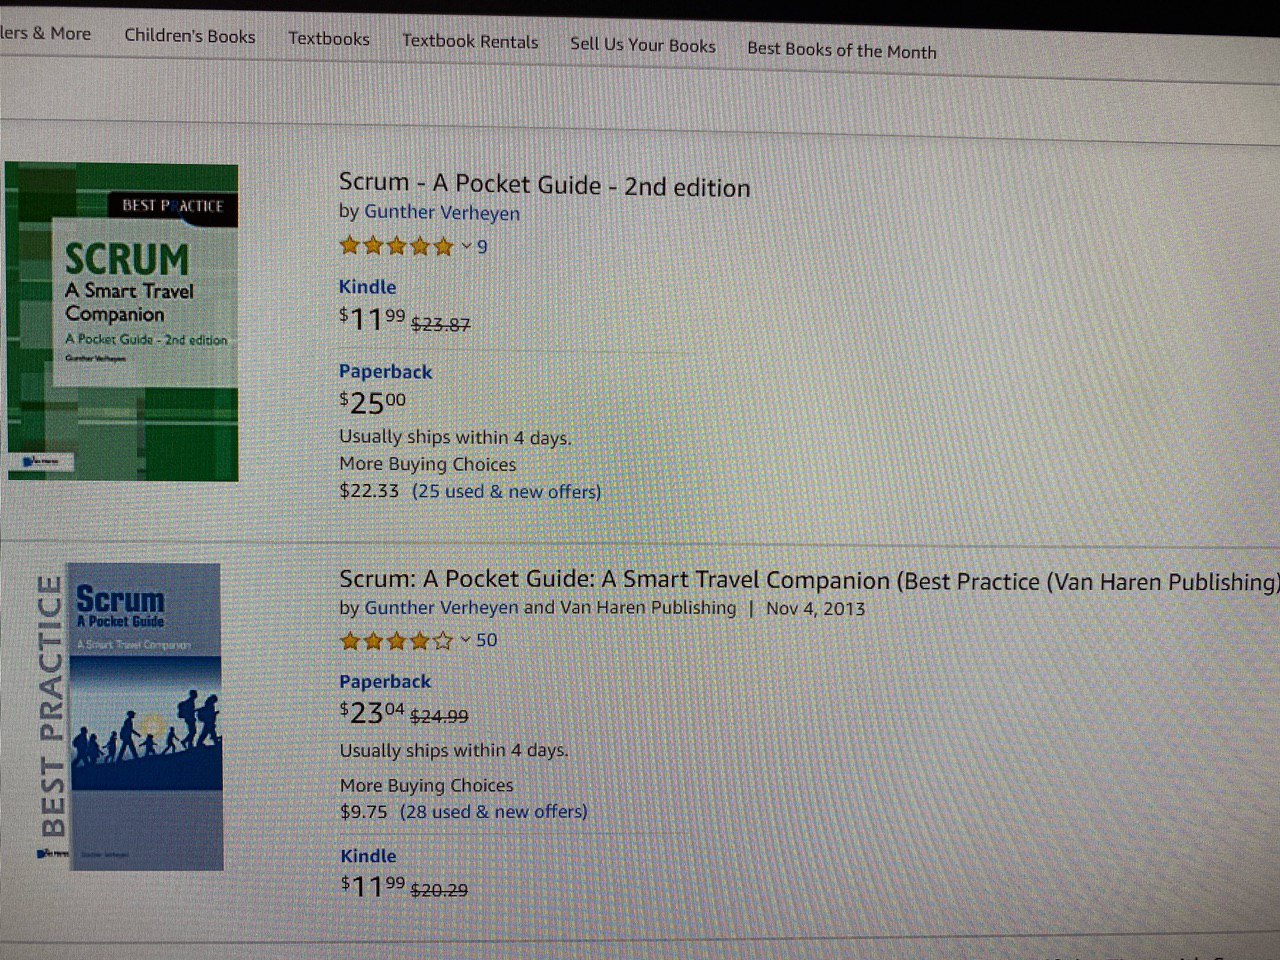Open the 50 reviews count link
Image resolution: width=1280 pixels, height=960 pixels.
point(486,640)
